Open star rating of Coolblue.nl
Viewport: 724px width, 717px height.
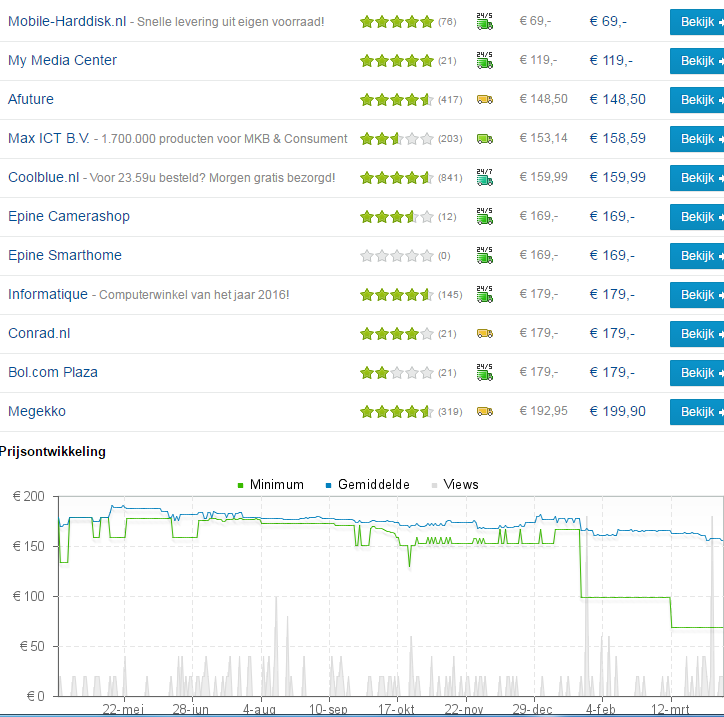397,178
